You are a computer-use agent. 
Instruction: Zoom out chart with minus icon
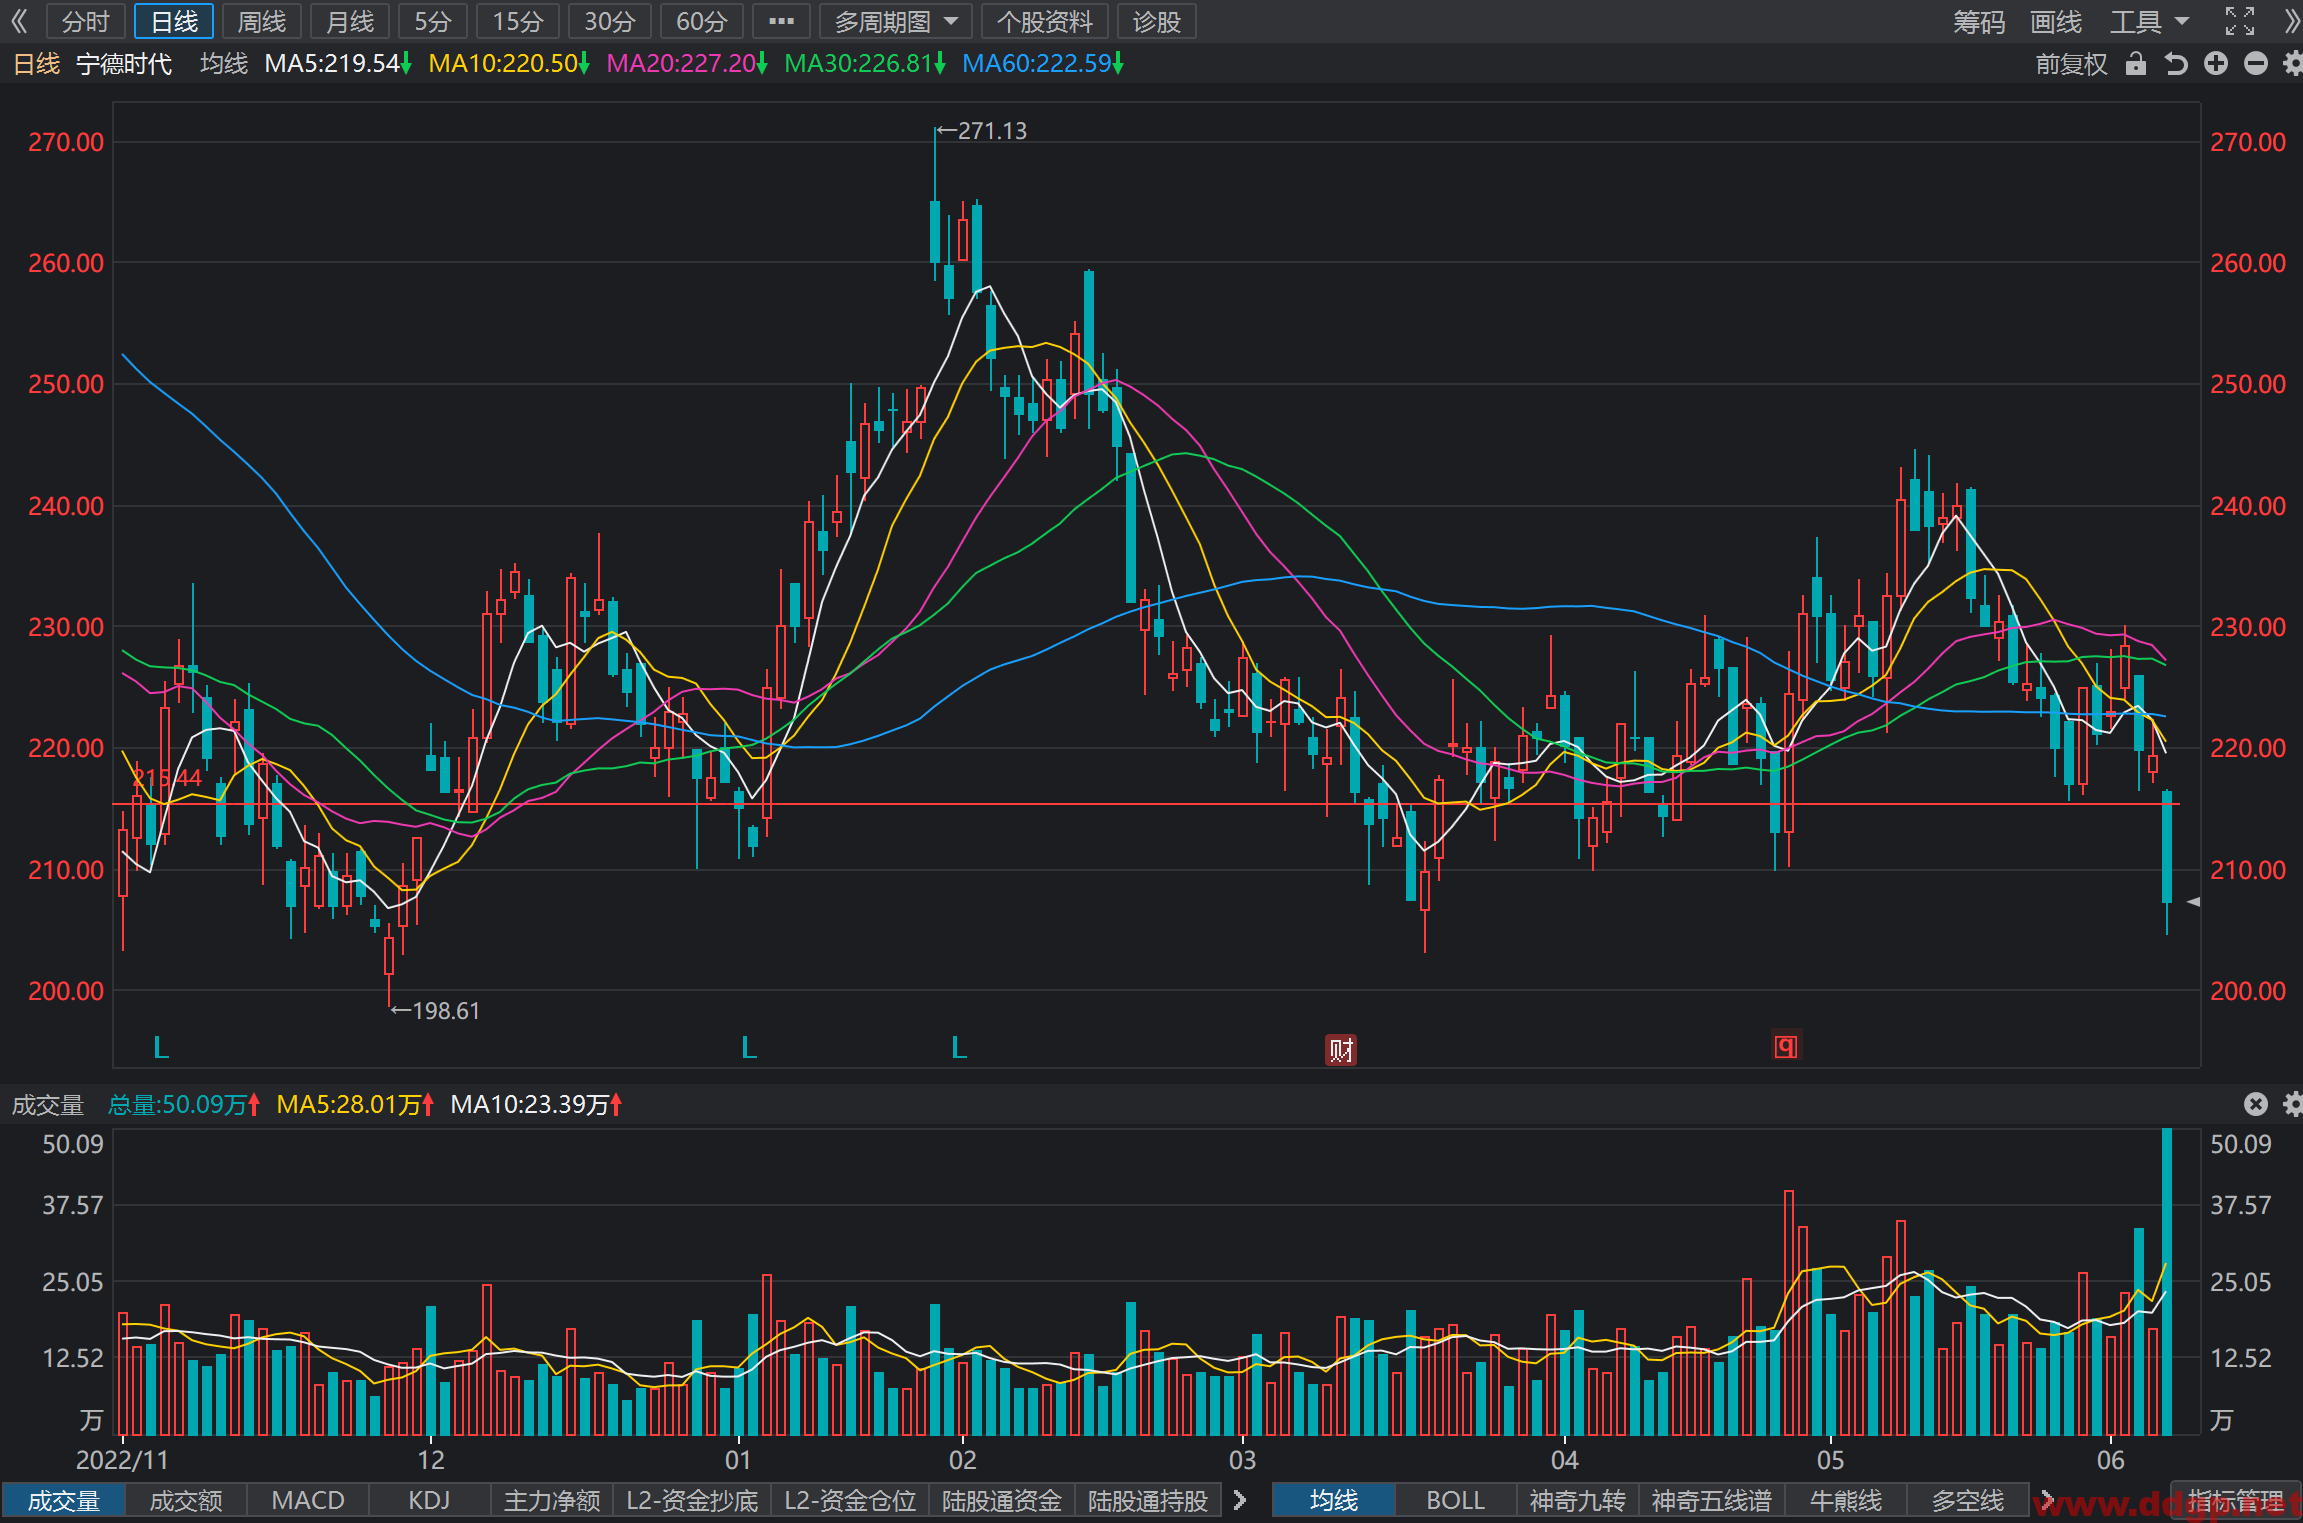(2255, 64)
